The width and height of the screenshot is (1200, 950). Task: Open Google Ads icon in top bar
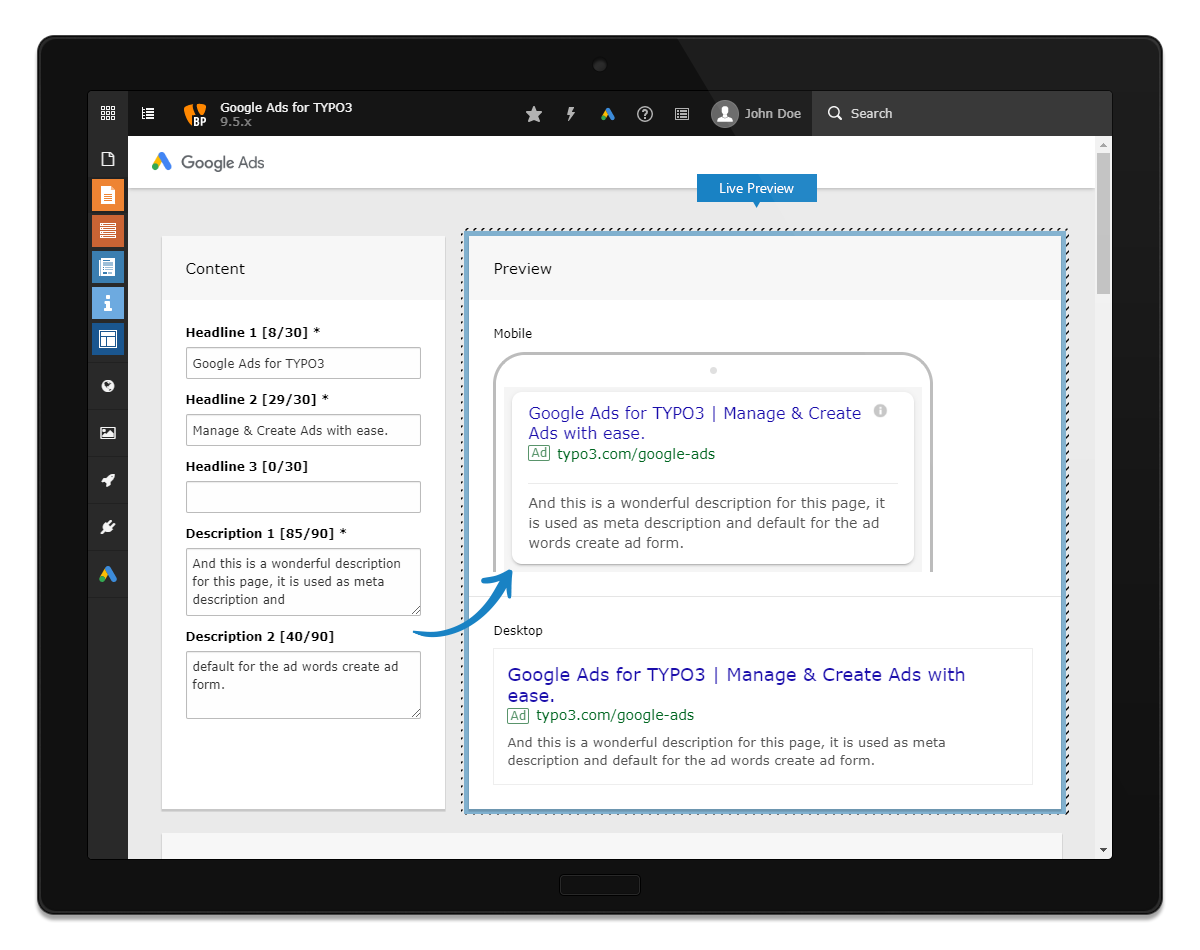[607, 114]
